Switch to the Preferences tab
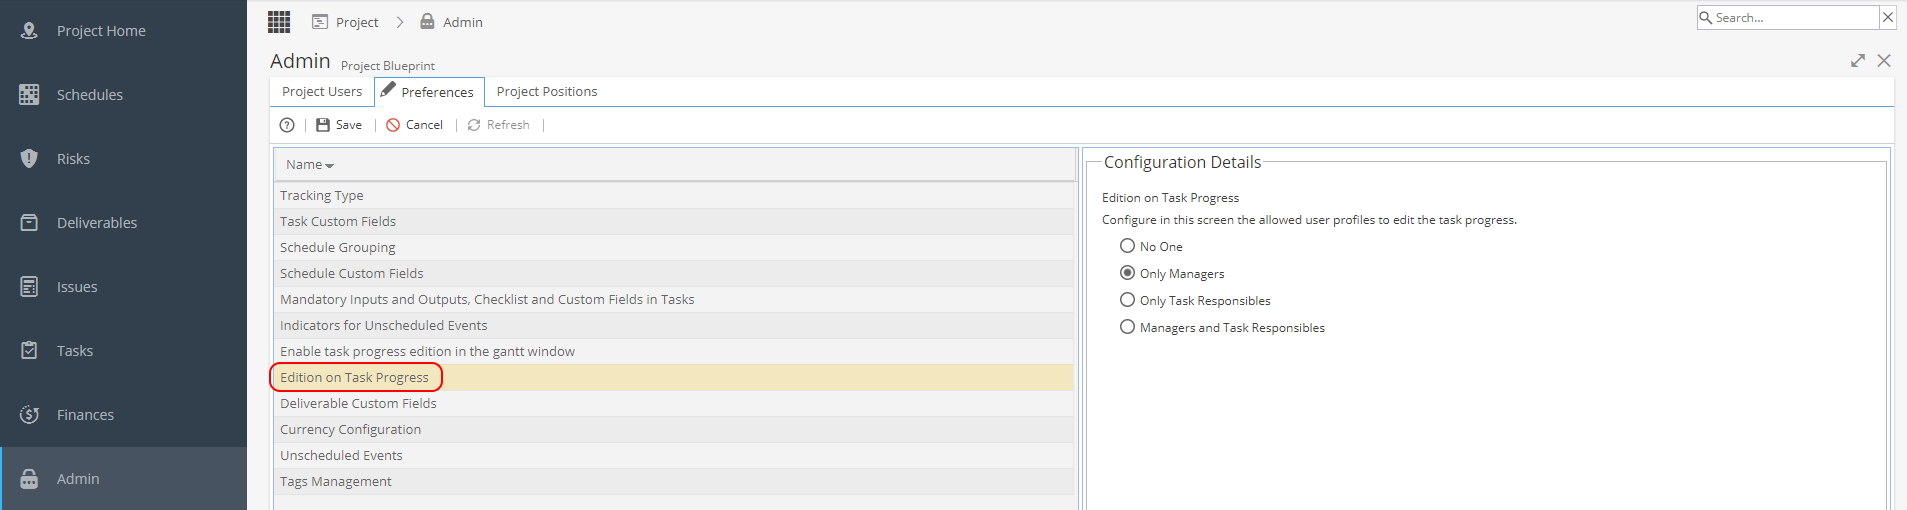 click(x=429, y=92)
